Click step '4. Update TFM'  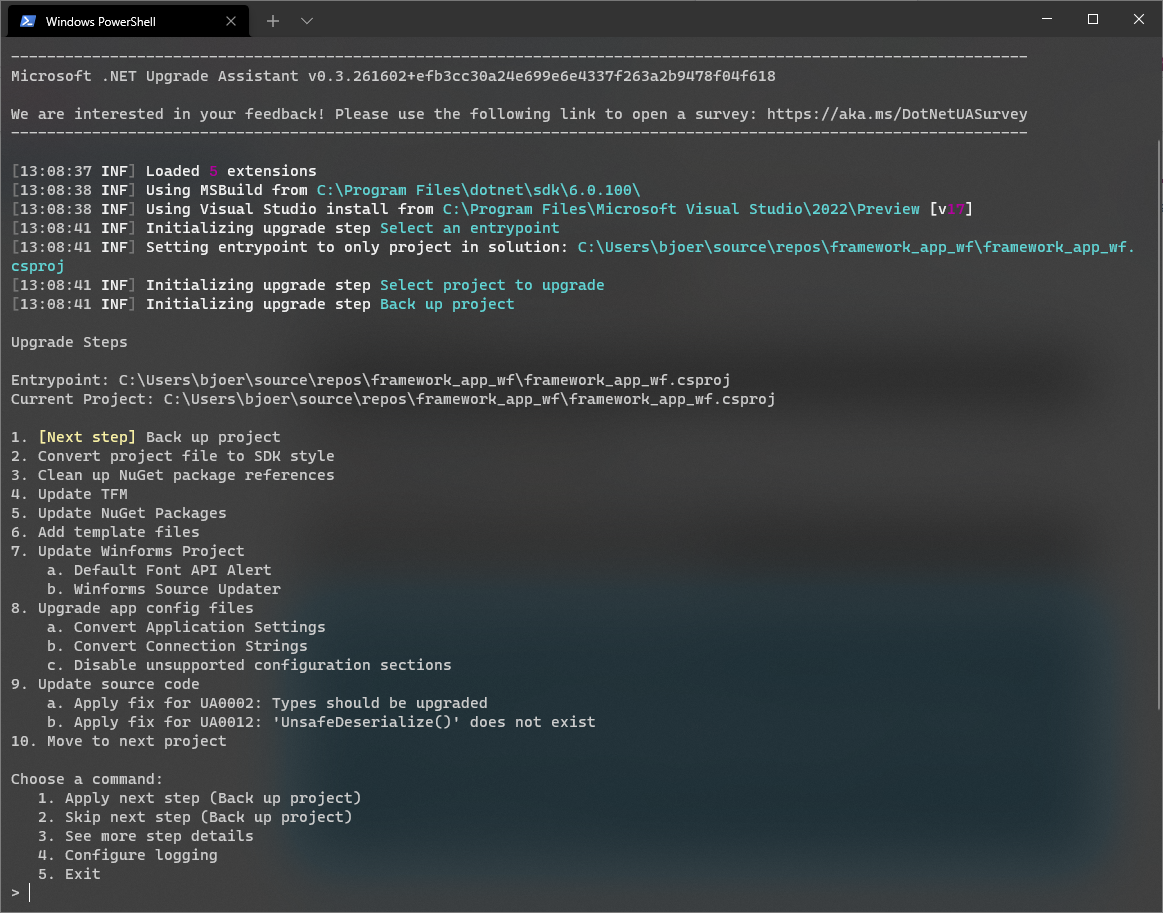pos(69,494)
